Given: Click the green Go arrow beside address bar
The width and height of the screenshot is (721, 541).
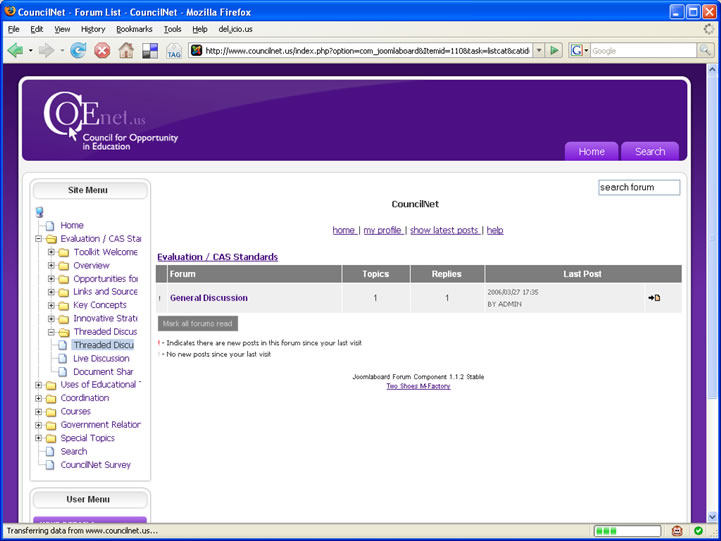Looking at the screenshot, I should coord(555,50).
